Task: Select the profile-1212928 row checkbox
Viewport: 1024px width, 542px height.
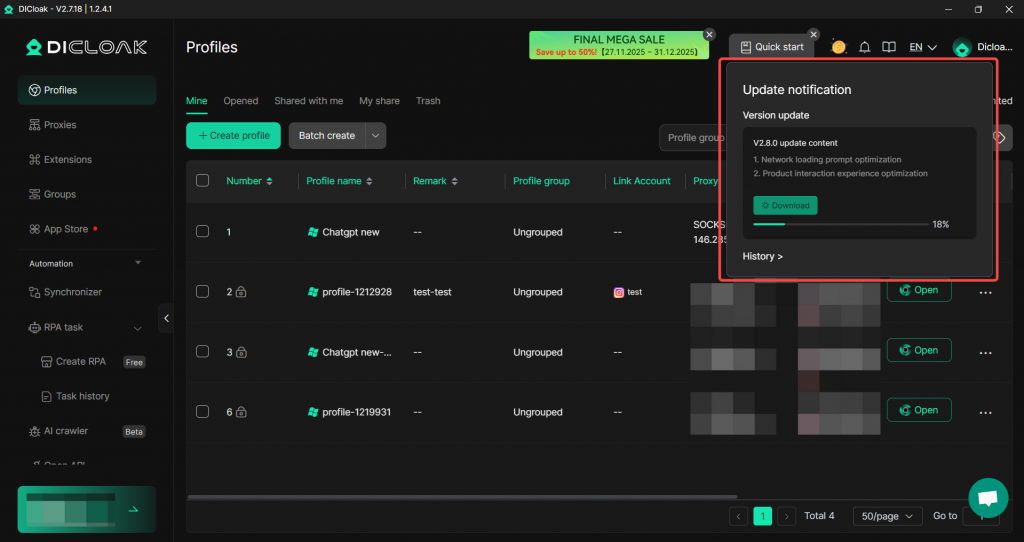Action: (203, 292)
